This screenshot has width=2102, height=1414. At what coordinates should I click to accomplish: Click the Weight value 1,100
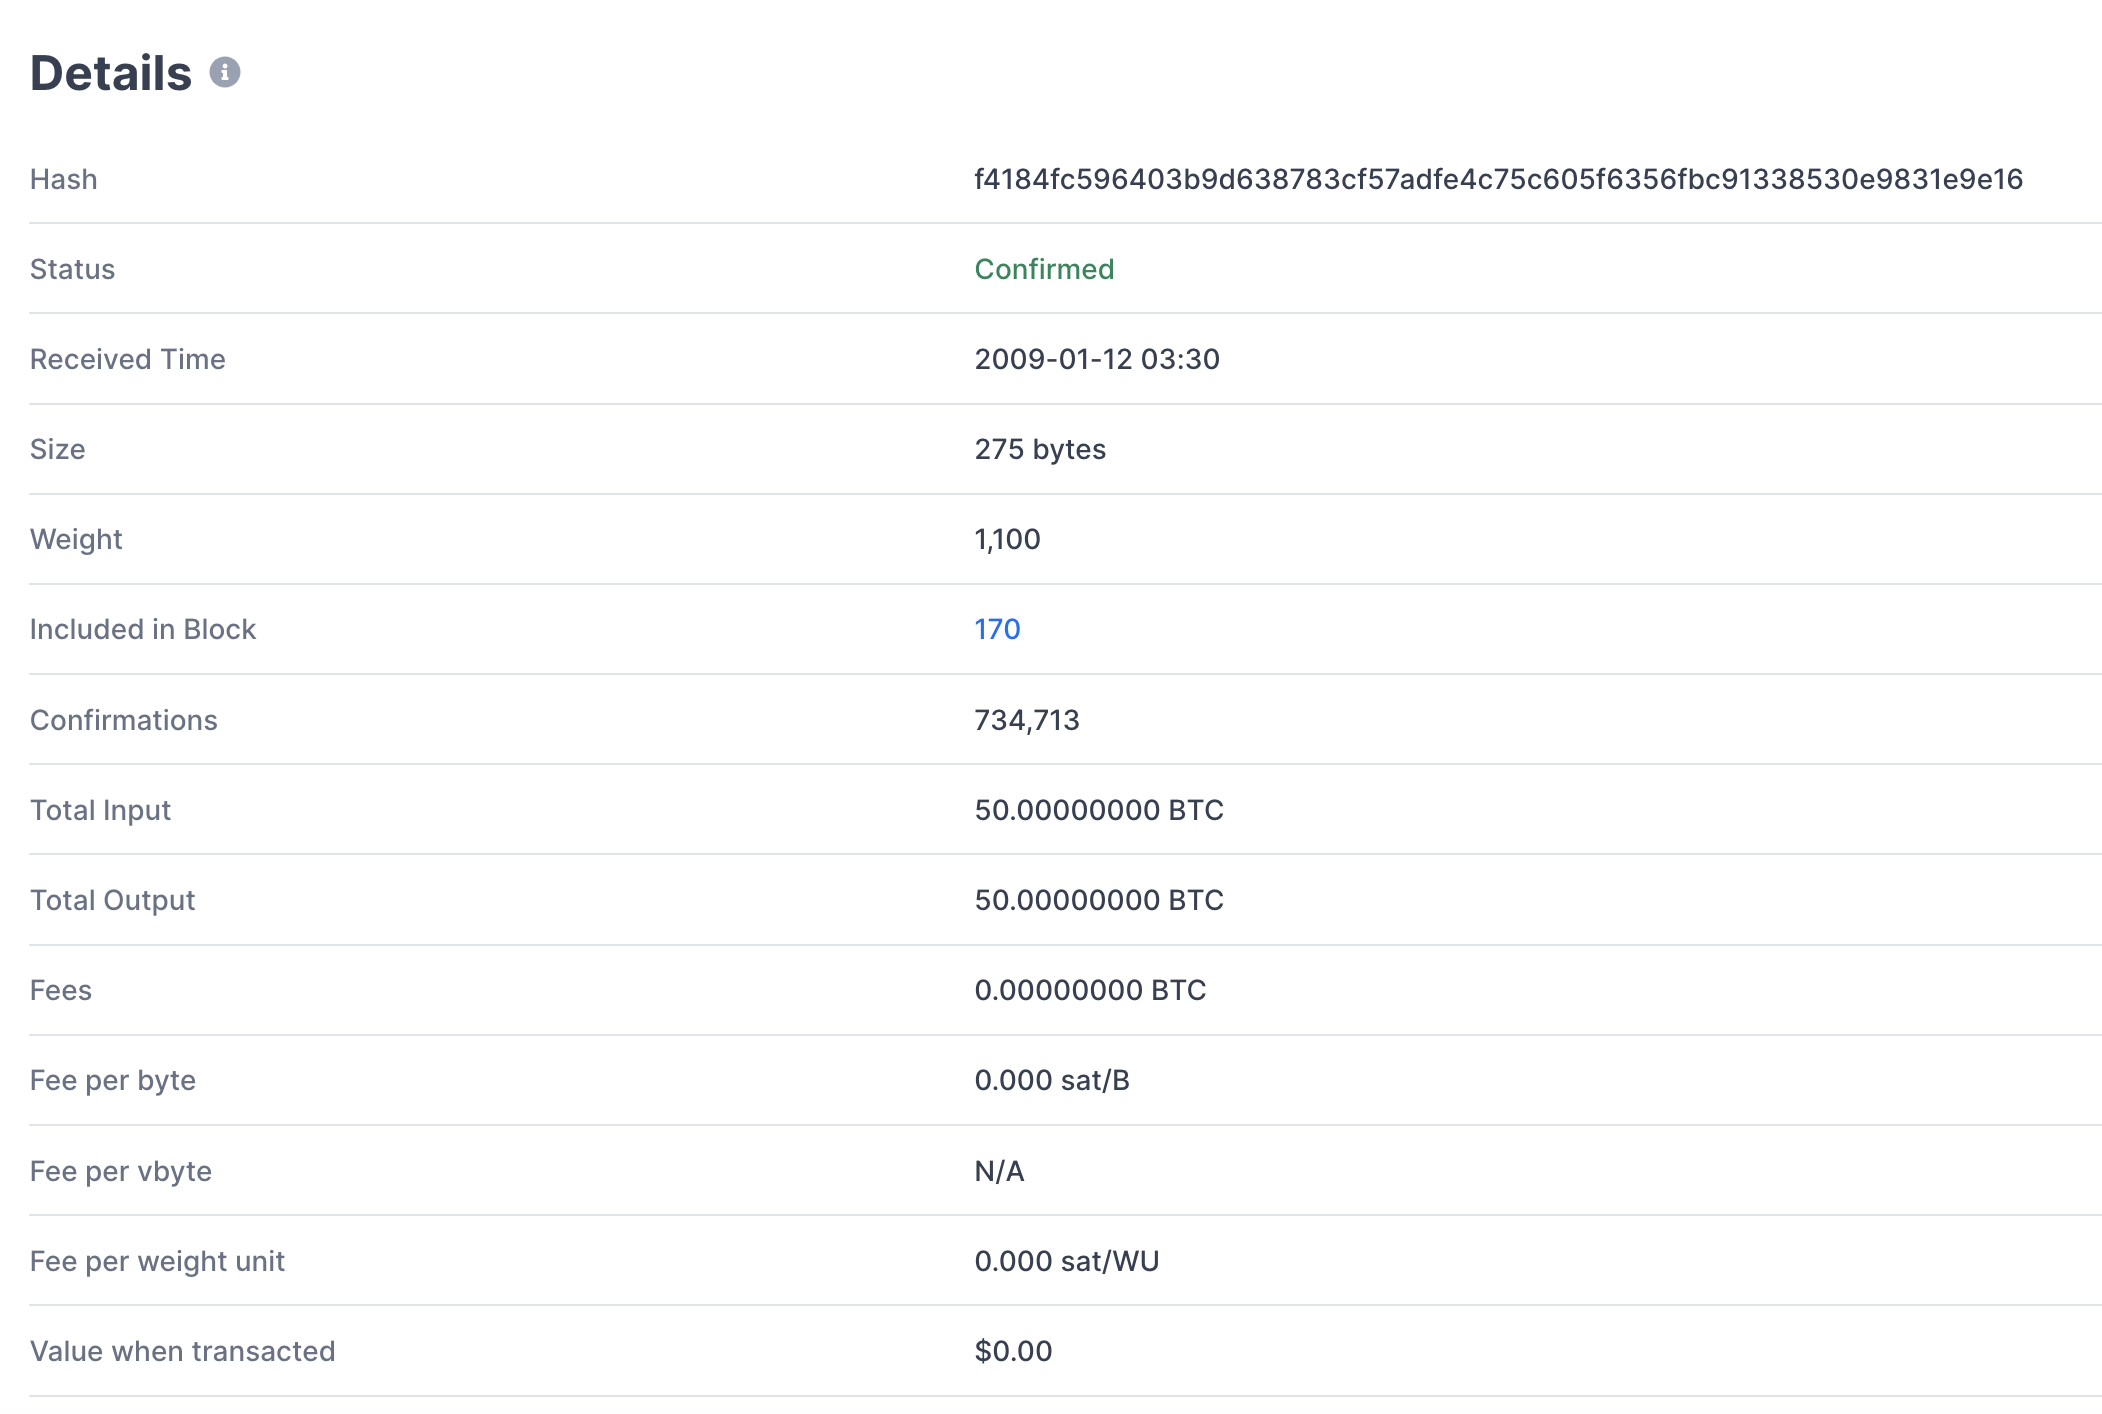click(x=1007, y=539)
